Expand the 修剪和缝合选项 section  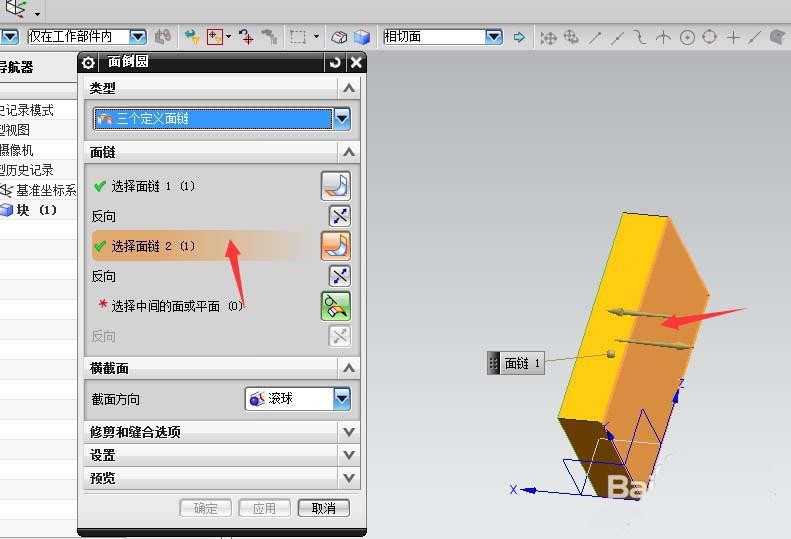[349, 432]
